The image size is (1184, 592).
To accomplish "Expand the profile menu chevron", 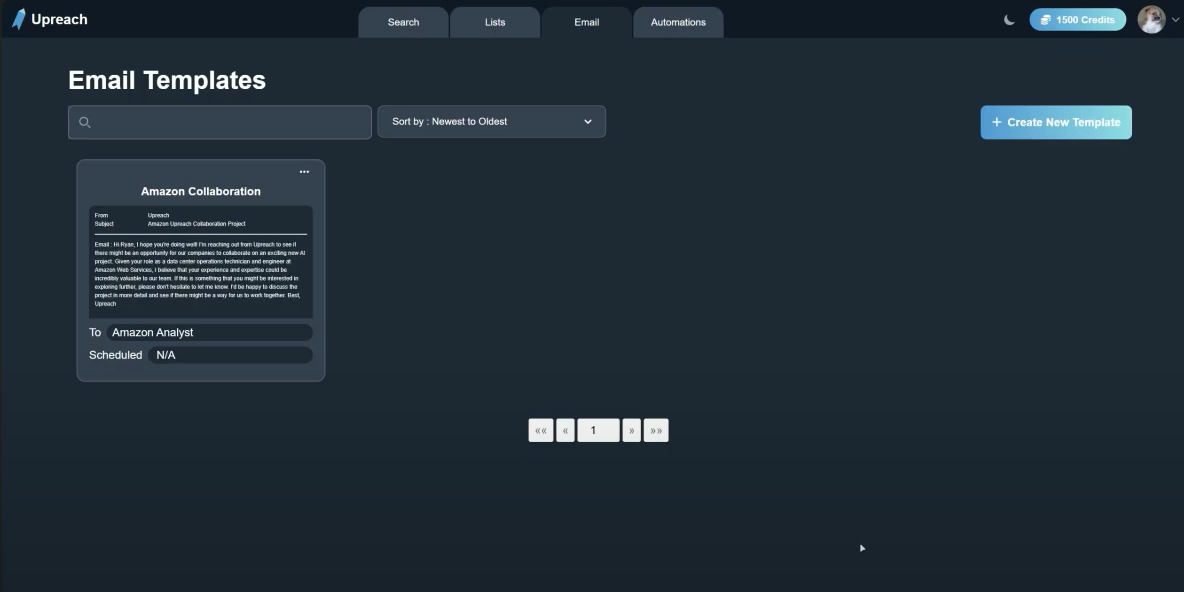I will point(1175,21).
